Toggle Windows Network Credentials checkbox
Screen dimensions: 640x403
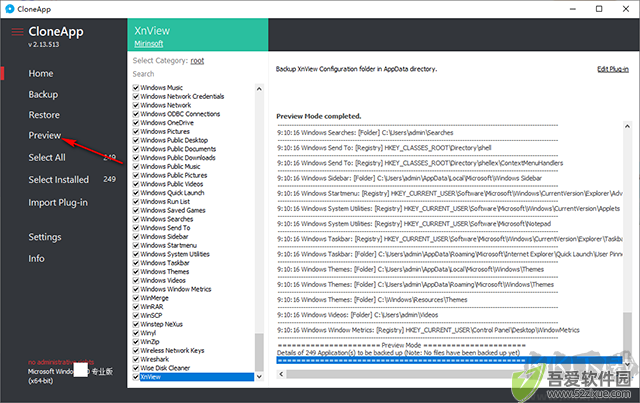pyautogui.click(x=136, y=96)
